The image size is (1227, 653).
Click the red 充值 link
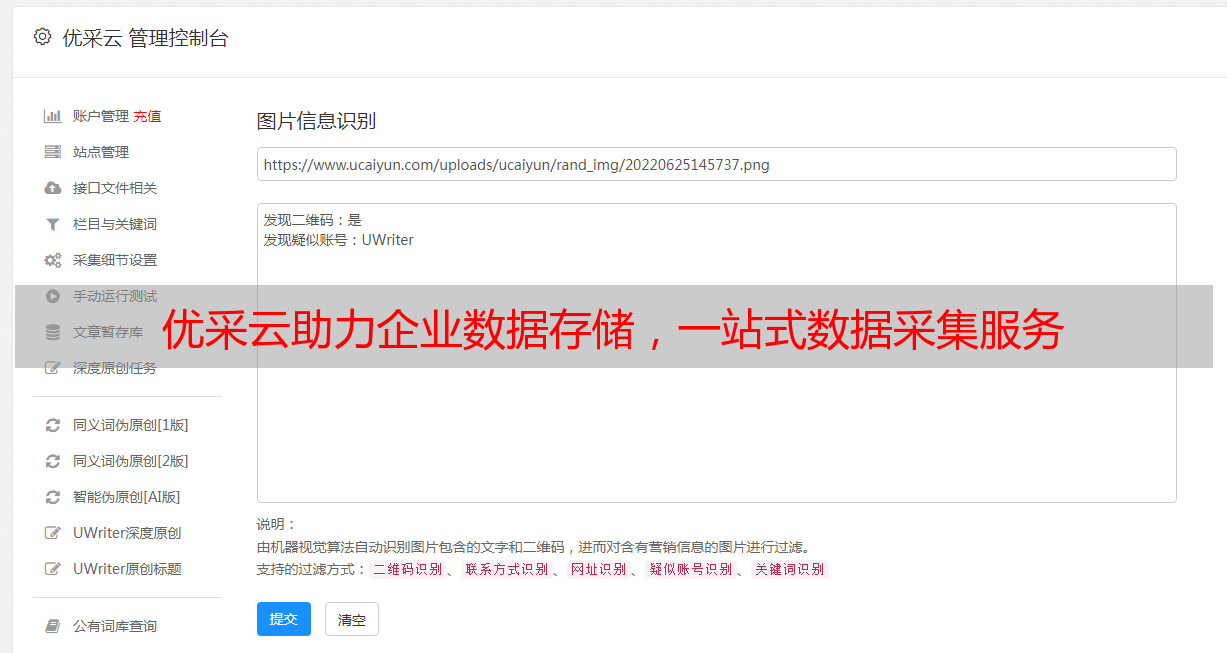tap(147, 116)
